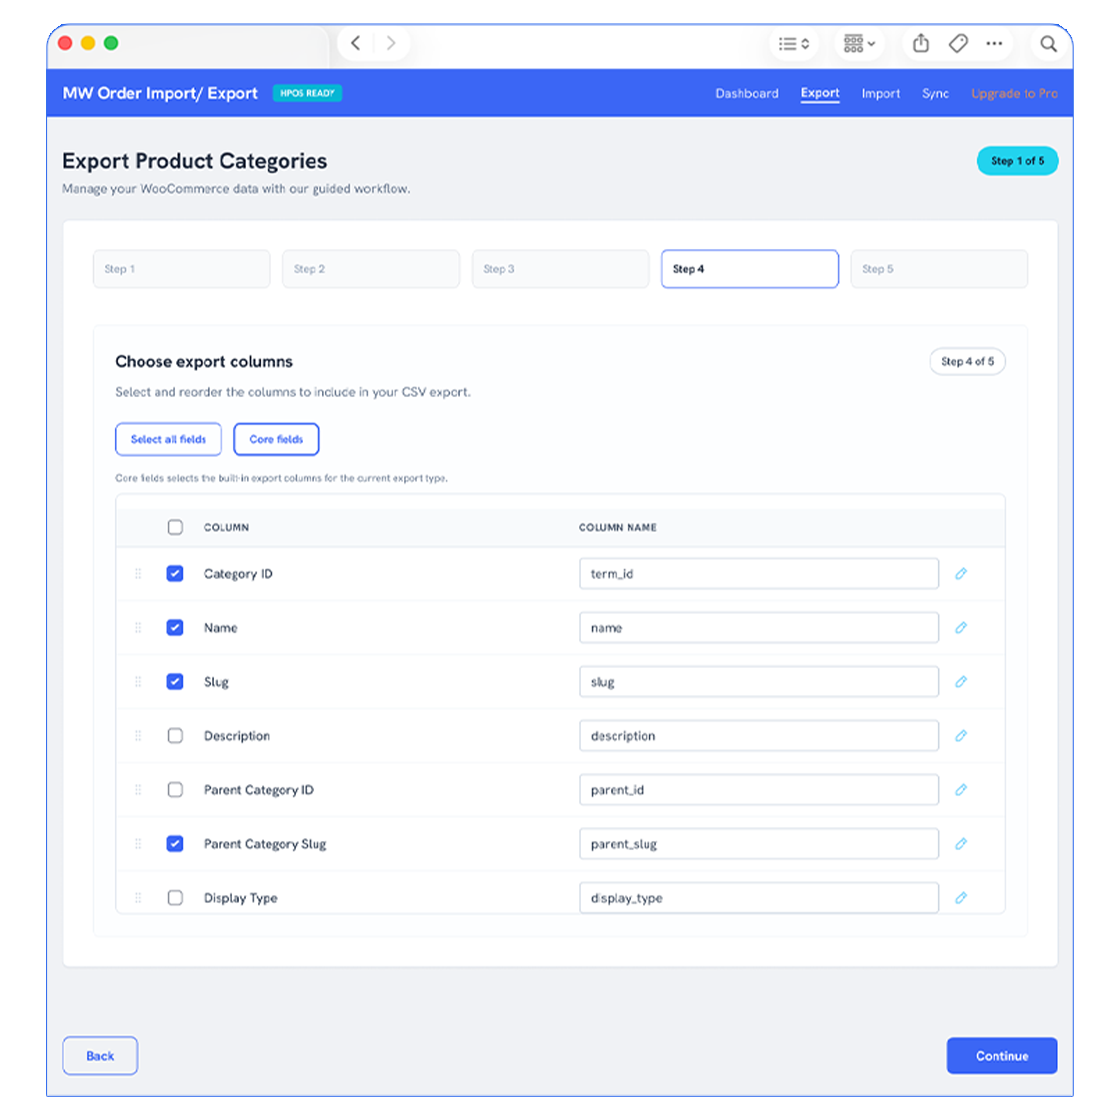
Task: Go to the Step 1 tab
Action: coord(181,269)
